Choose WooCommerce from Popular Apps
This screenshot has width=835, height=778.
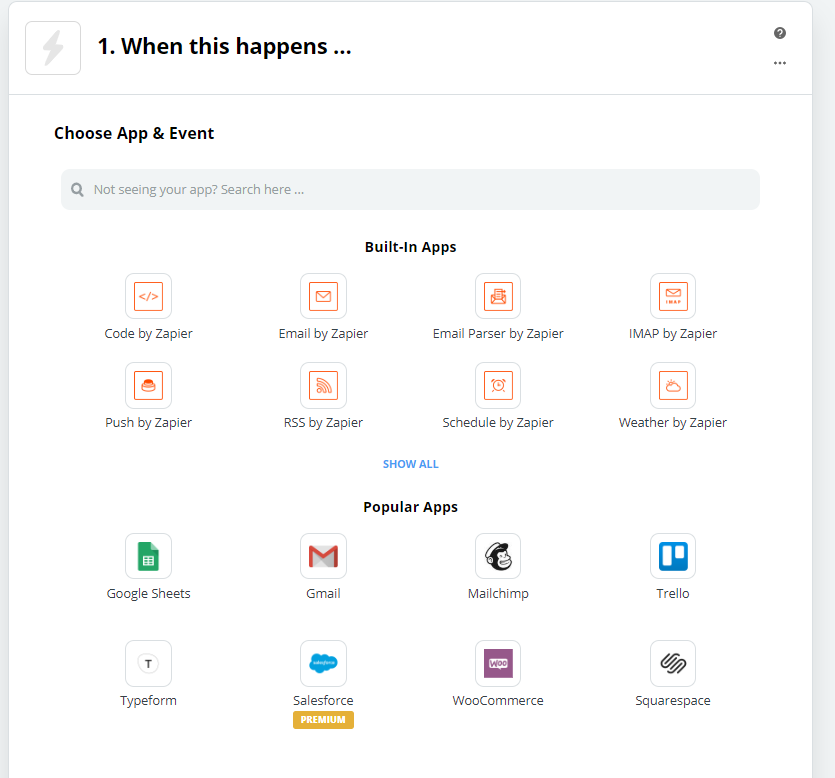point(498,663)
